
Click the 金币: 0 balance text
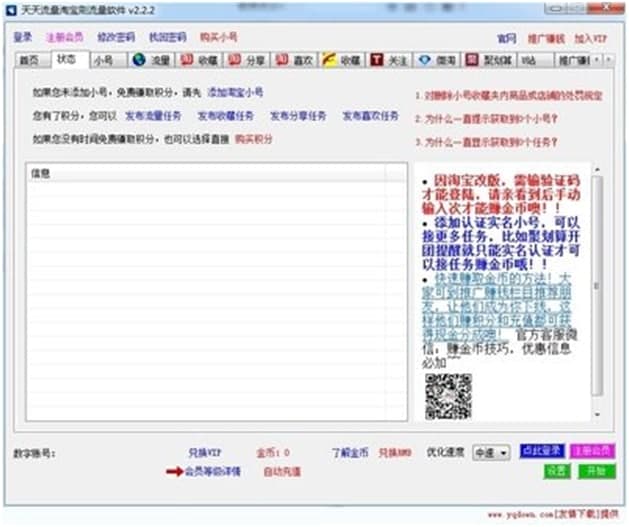(273, 453)
